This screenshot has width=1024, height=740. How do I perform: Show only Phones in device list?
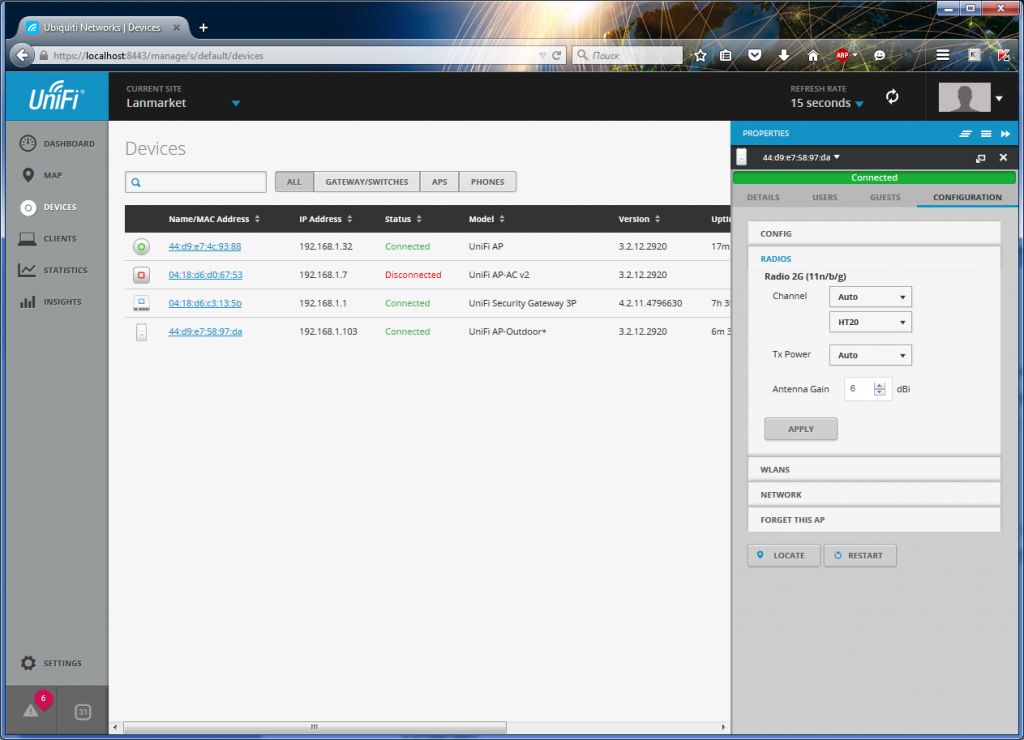click(487, 182)
